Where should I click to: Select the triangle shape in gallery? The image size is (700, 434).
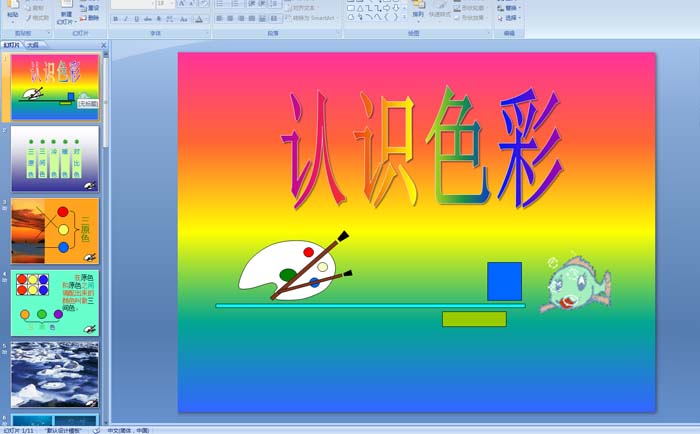(360, 8)
